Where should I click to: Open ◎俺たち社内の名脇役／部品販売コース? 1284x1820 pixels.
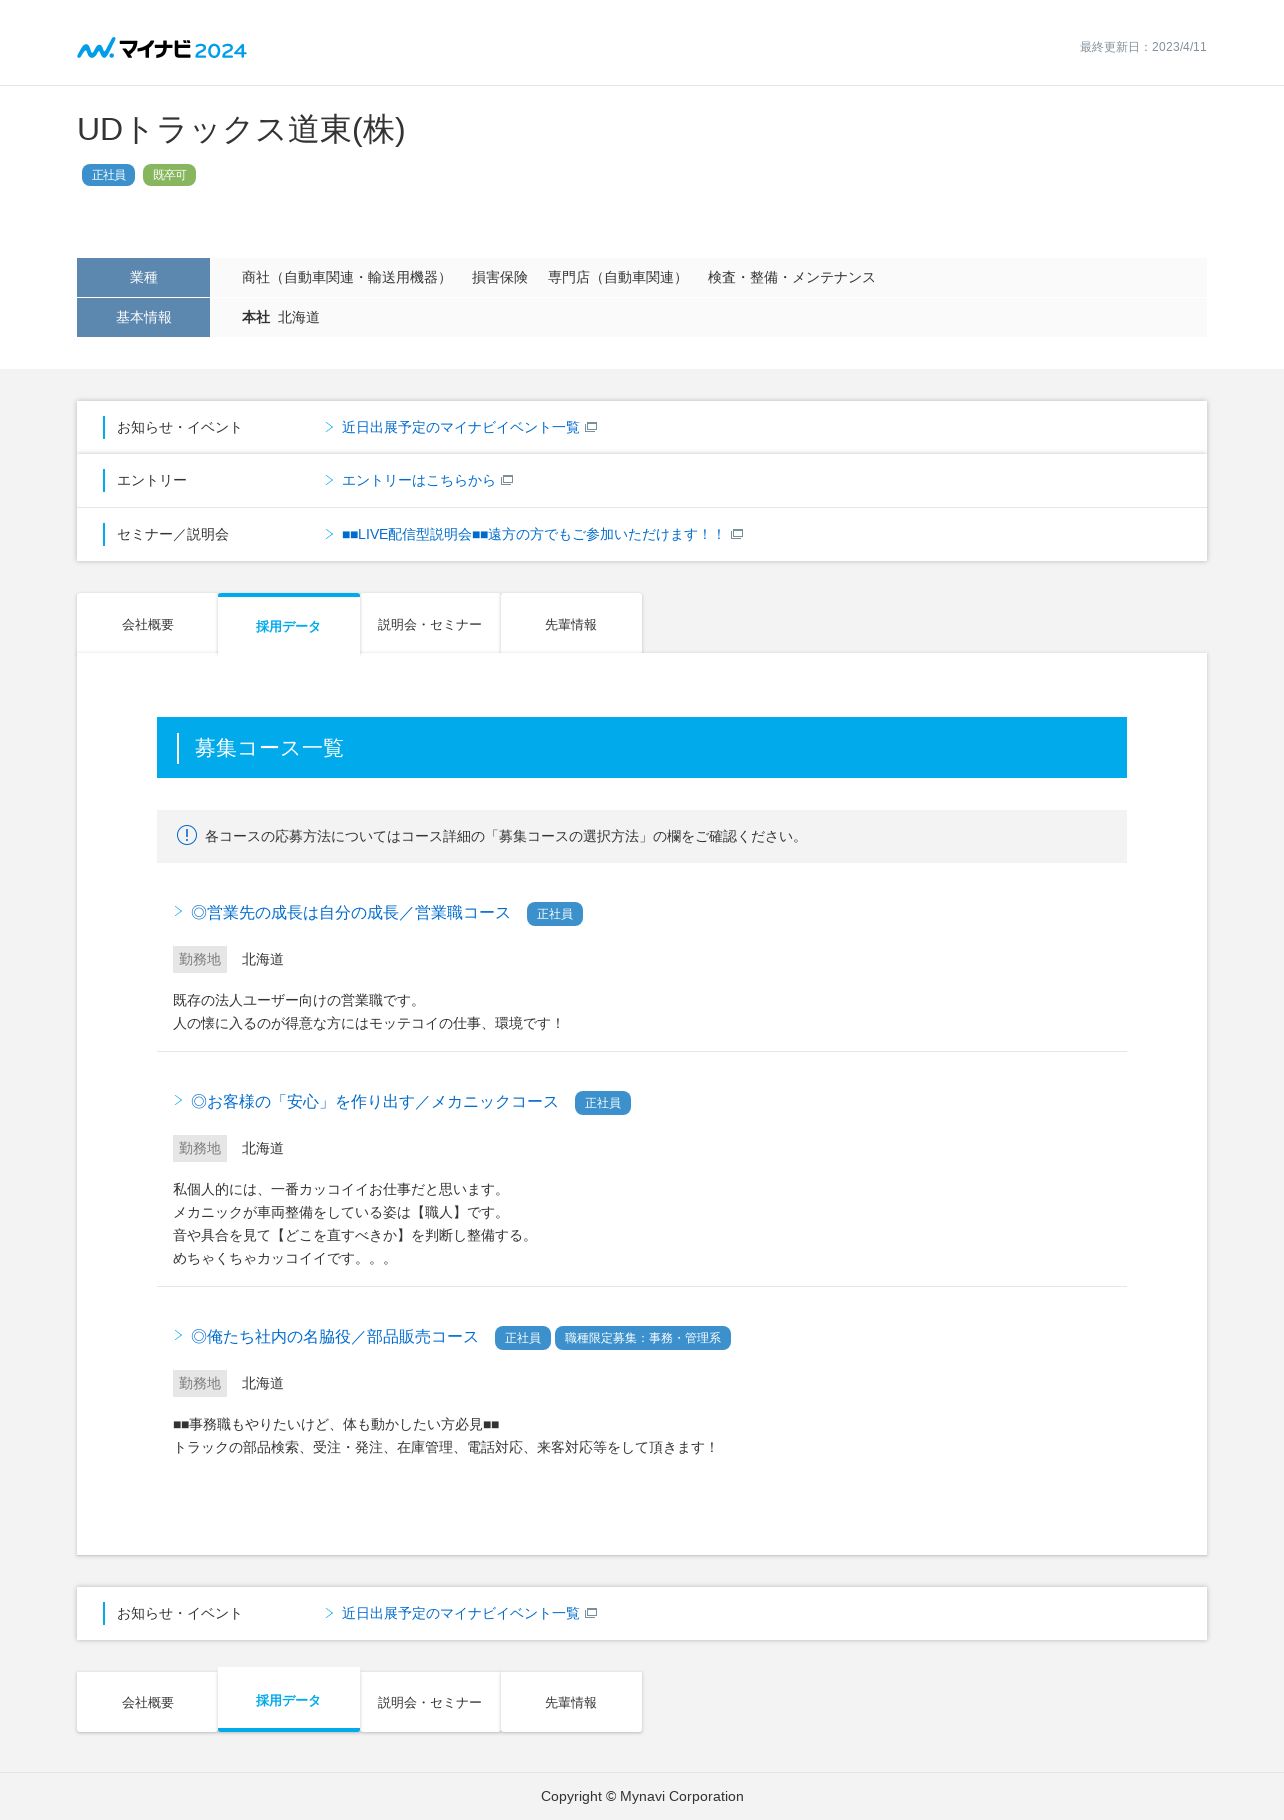point(334,1336)
